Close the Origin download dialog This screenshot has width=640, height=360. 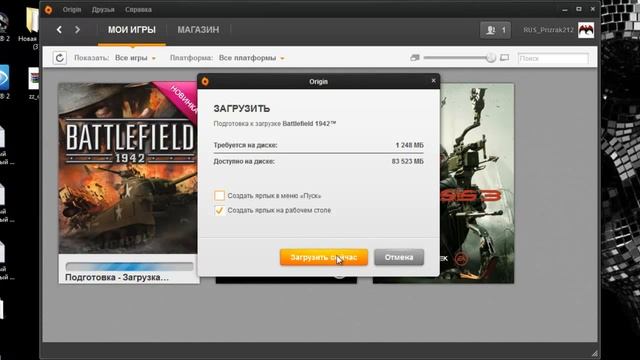(x=433, y=81)
